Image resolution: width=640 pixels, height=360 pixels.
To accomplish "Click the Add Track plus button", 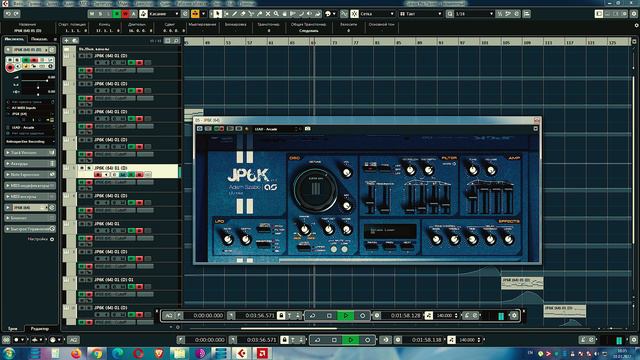I will pos(66,40).
